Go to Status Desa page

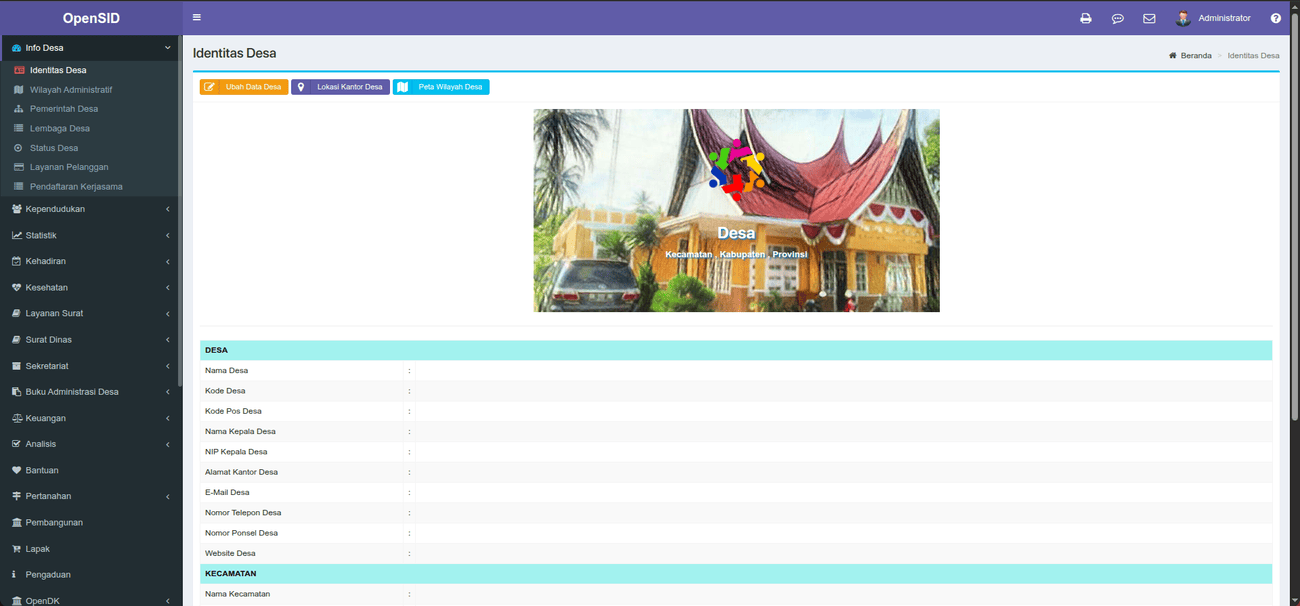pos(53,148)
